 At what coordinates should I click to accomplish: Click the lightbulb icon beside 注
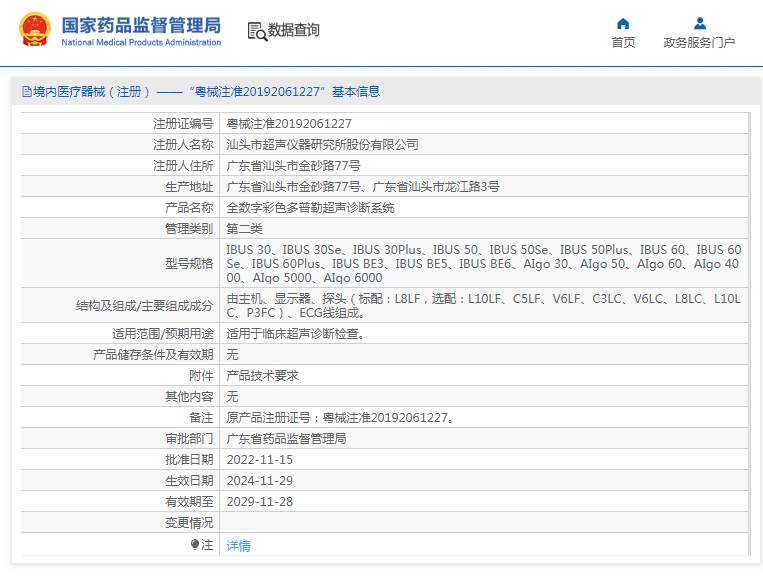click(x=195, y=545)
